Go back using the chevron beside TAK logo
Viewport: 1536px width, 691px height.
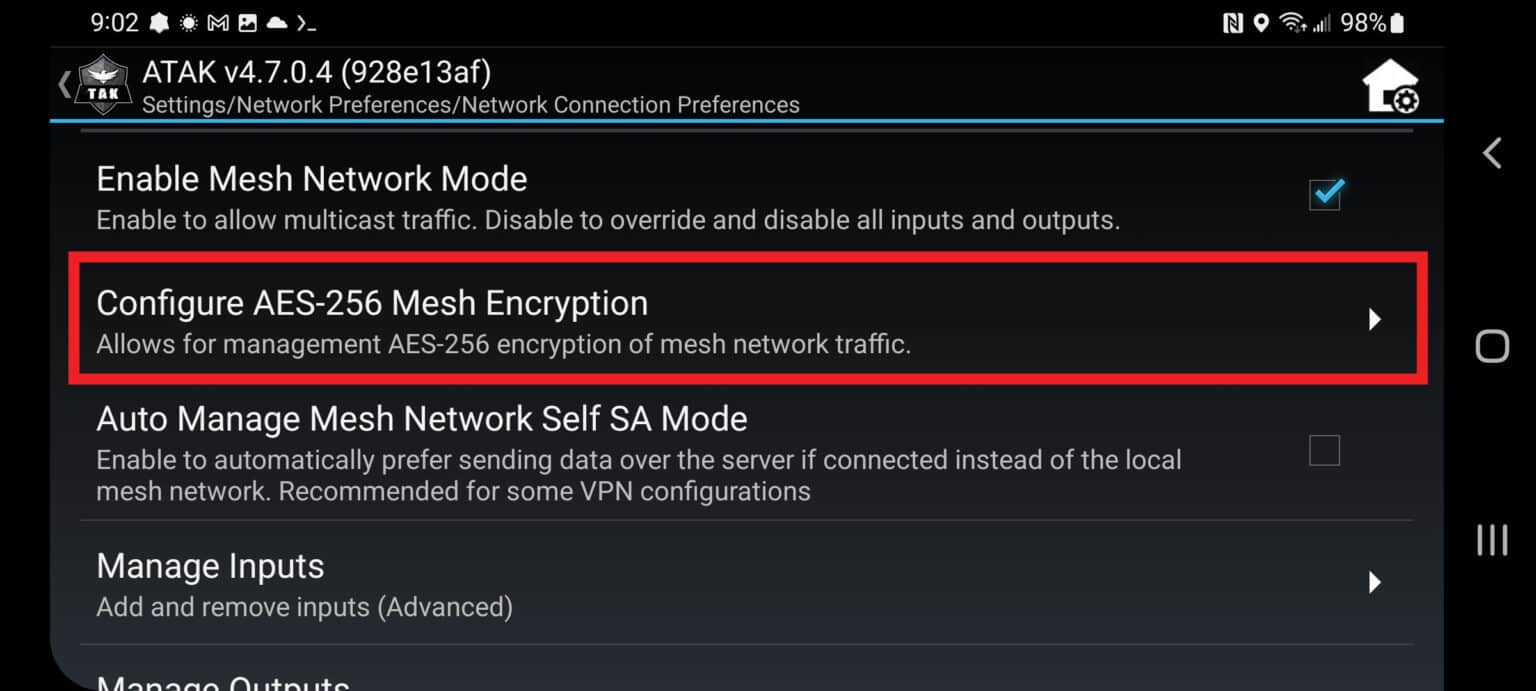[65, 85]
